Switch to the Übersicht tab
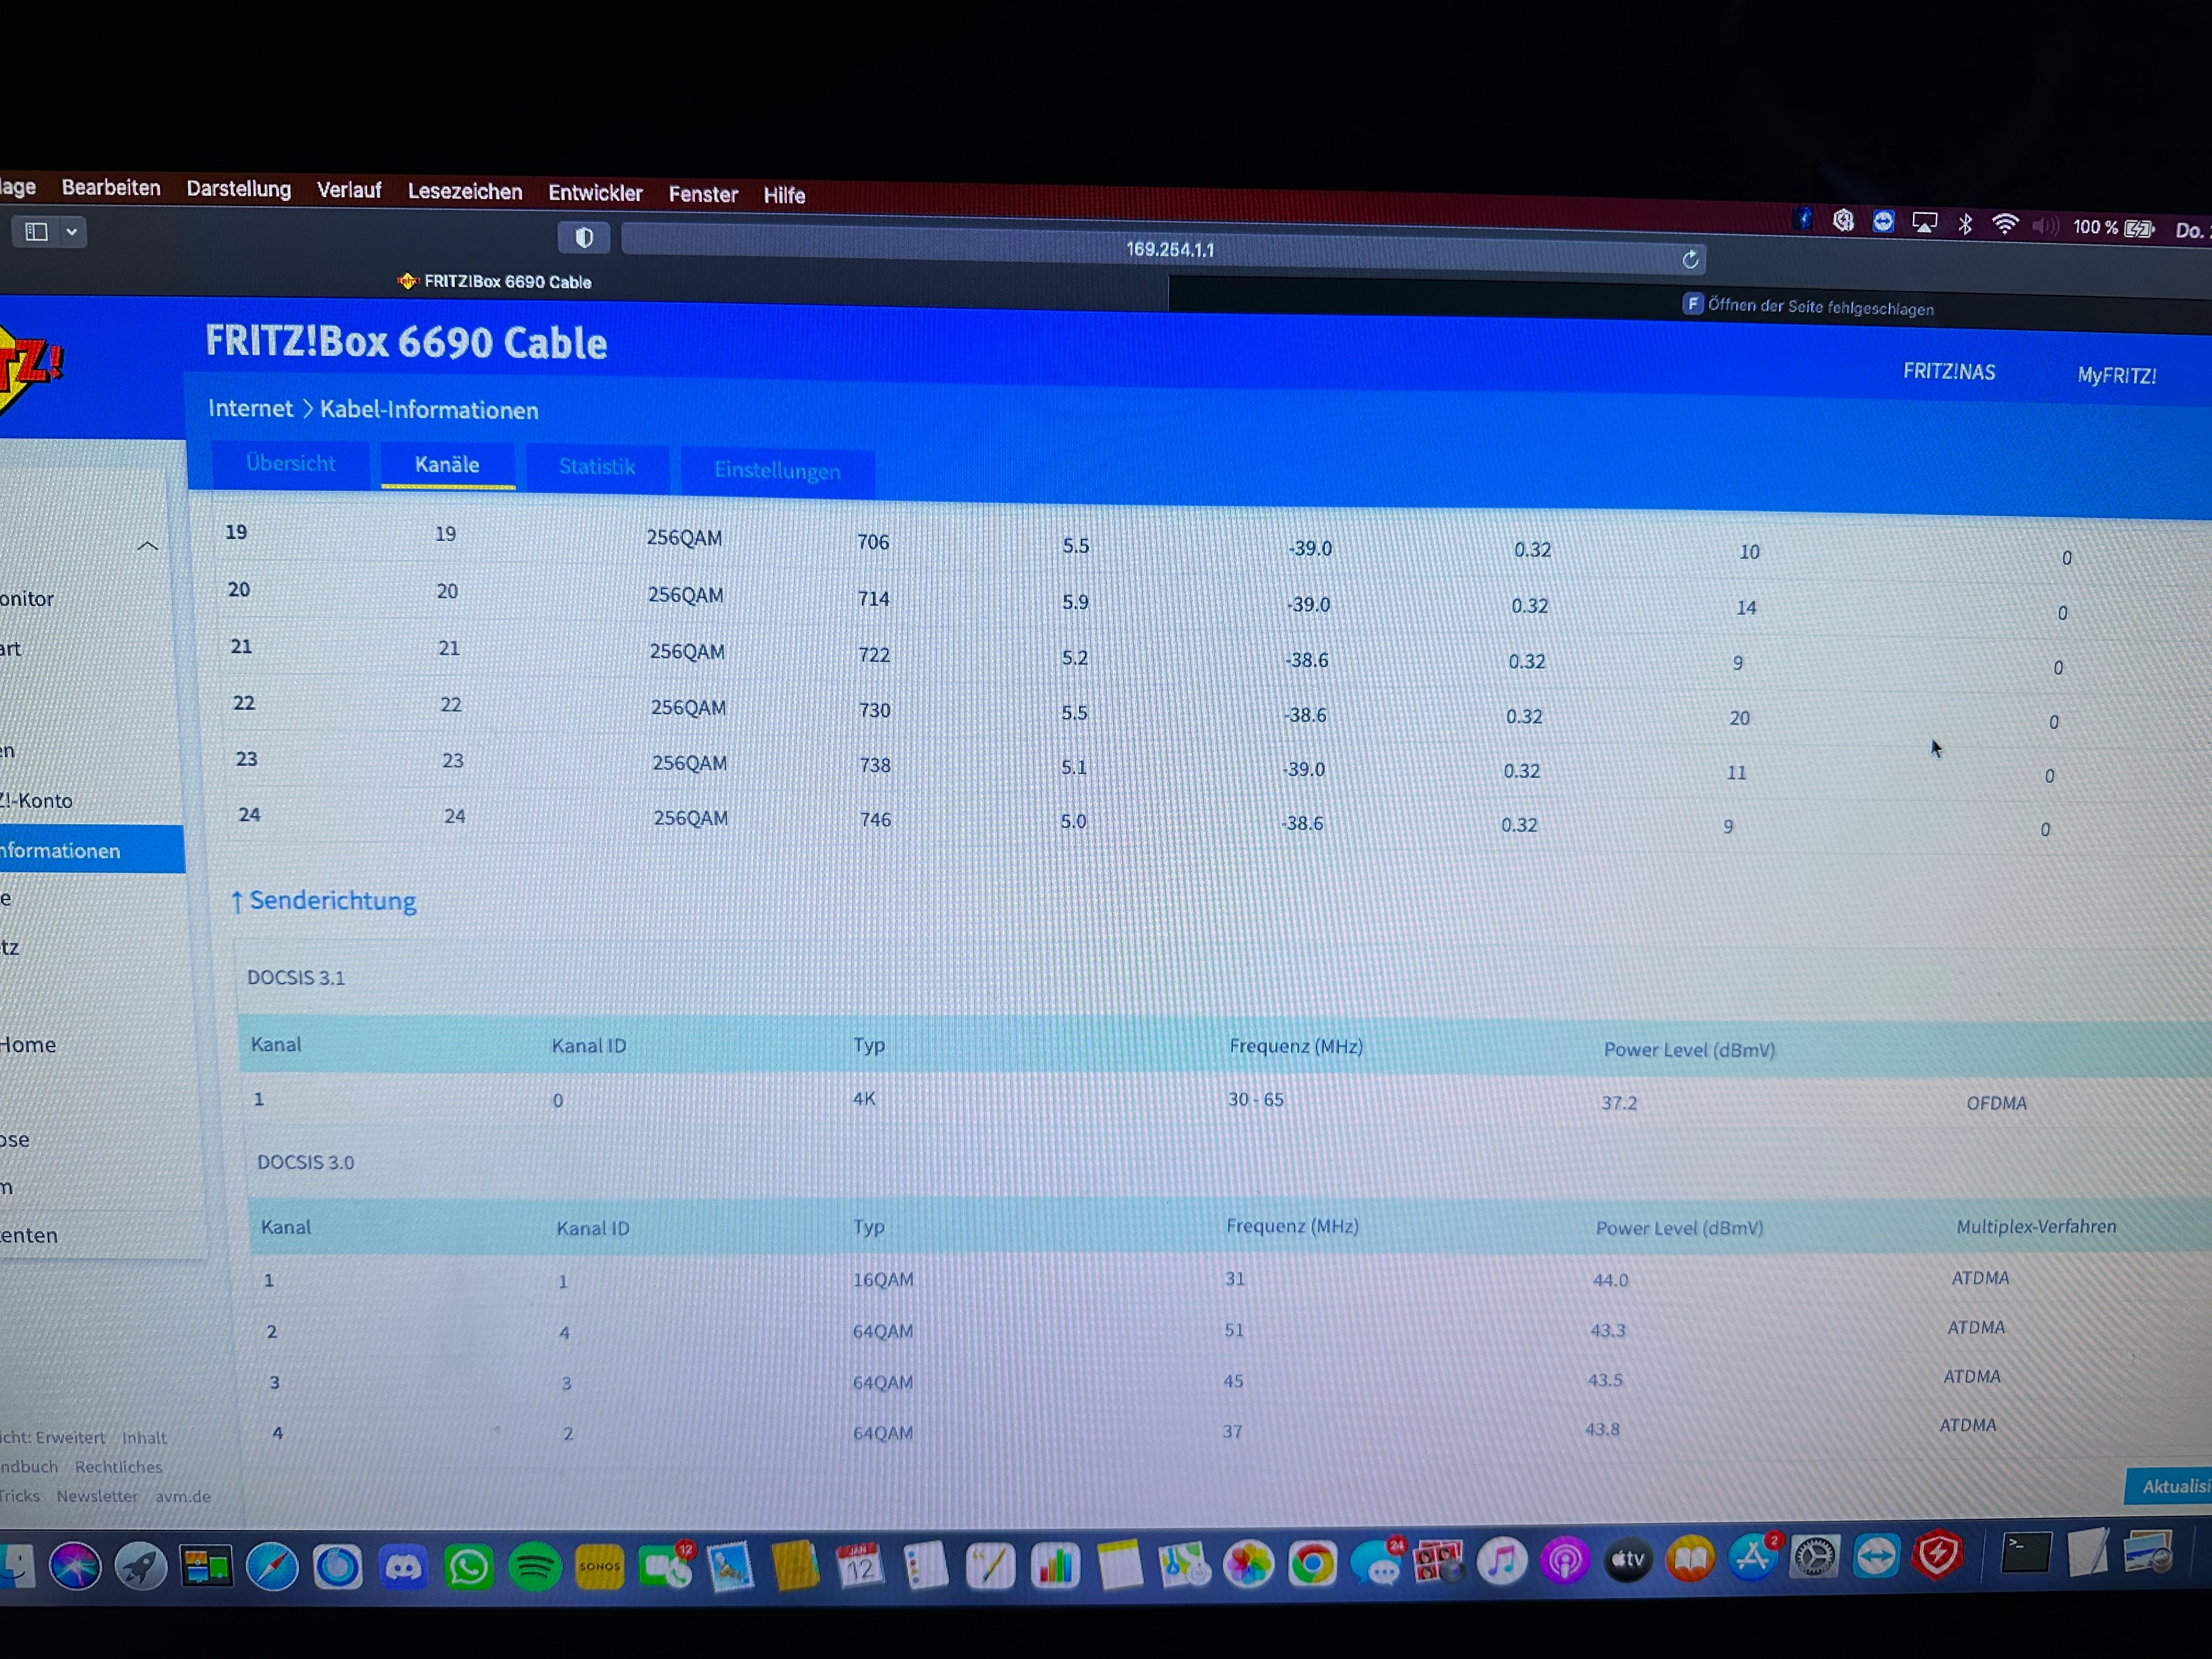The image size is (2212, 1659). (x=290, y=464)
